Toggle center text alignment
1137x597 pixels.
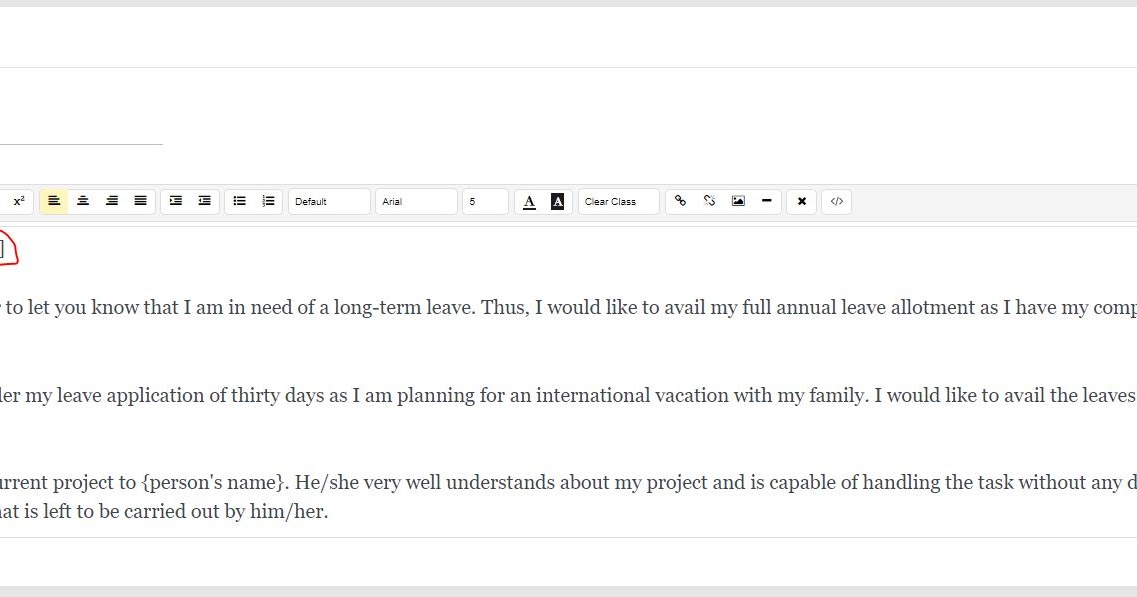(83, 201)
